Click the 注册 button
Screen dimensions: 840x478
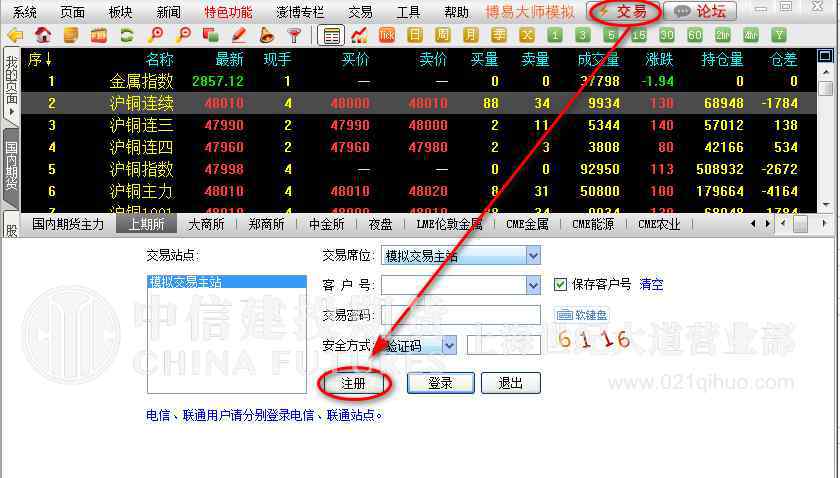pos(354,383)
